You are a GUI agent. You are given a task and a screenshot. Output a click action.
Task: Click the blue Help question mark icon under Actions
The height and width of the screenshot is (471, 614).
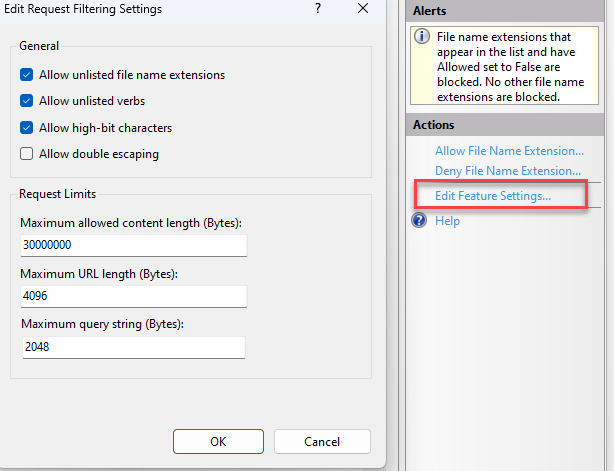coord(421,220)
